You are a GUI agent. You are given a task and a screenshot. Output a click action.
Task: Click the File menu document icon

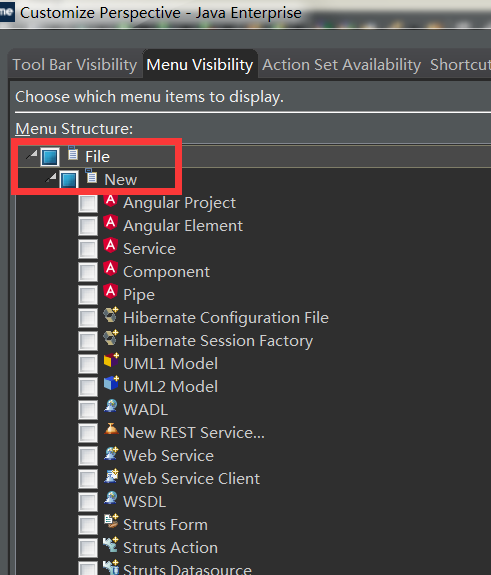(x=73, y=153)
